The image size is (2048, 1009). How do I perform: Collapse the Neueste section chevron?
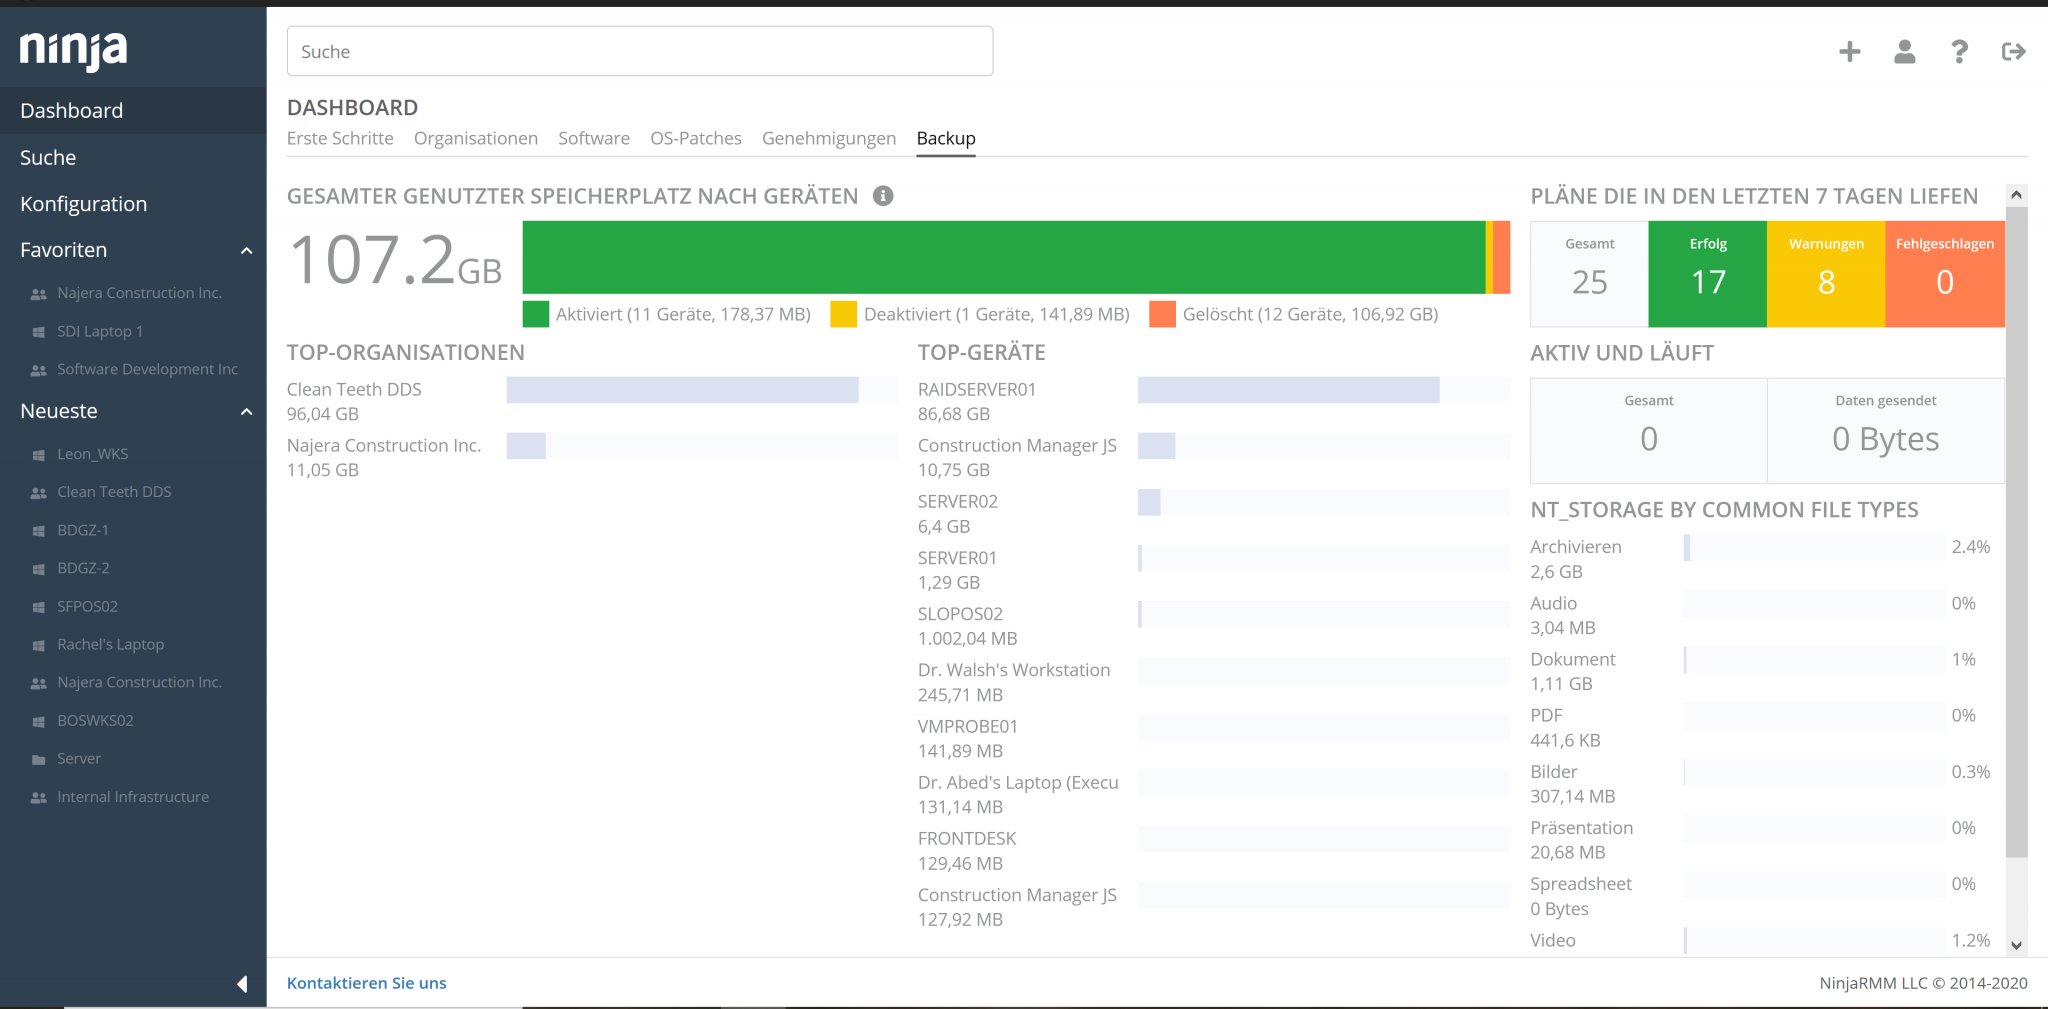[x=246, y=411]
